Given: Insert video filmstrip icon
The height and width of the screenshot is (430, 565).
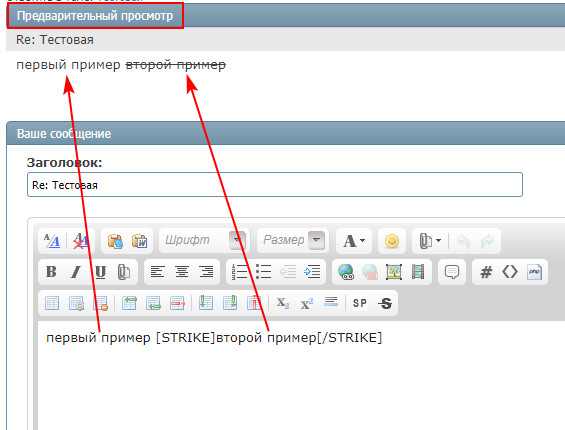Looking at the screenshot, I should (x=418, y=272).
